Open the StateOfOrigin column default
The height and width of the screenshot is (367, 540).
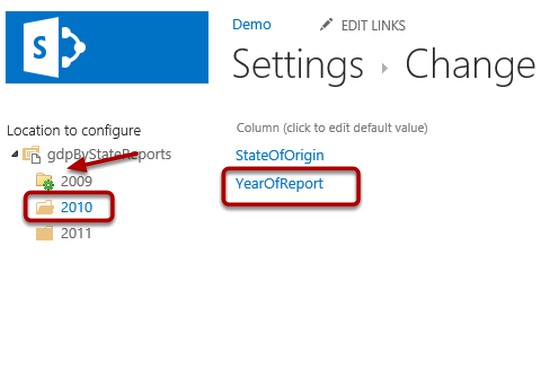point(280,155)
